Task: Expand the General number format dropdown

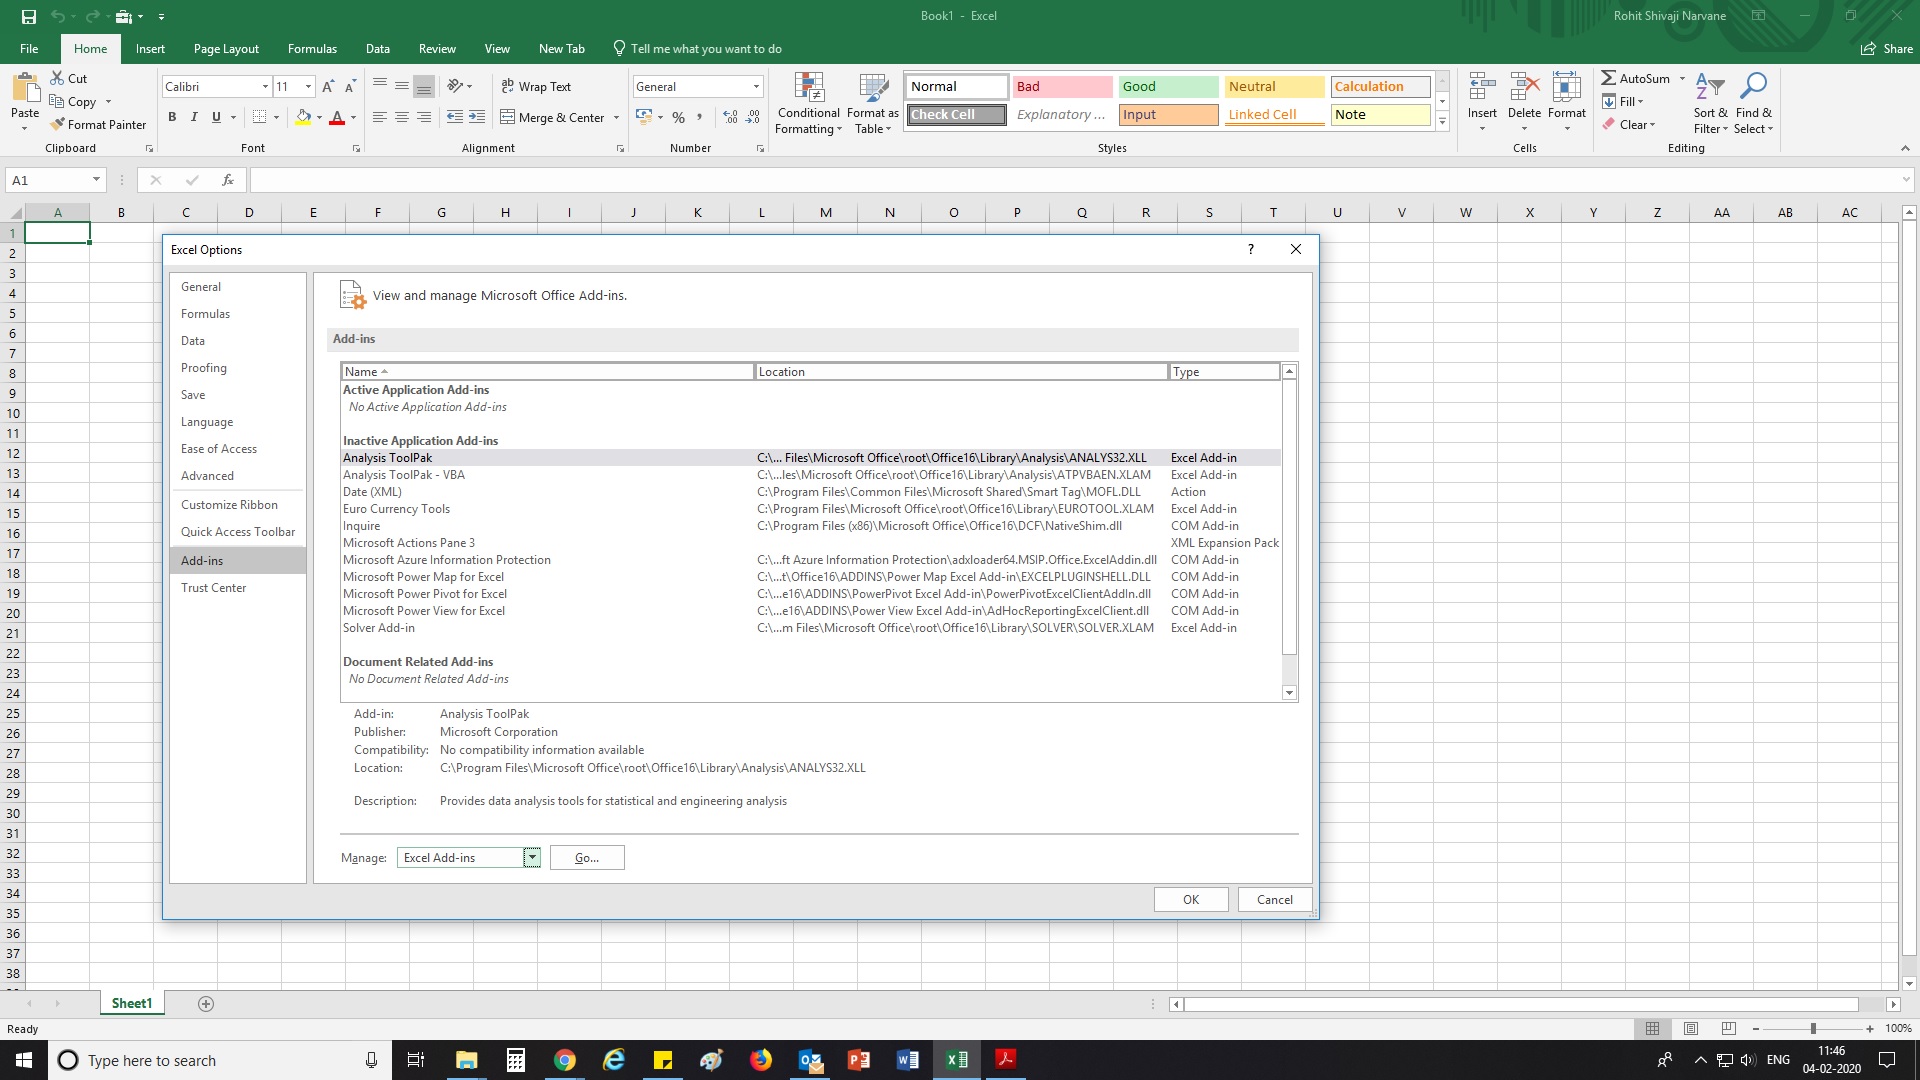Action: click(x=756, y=87)
